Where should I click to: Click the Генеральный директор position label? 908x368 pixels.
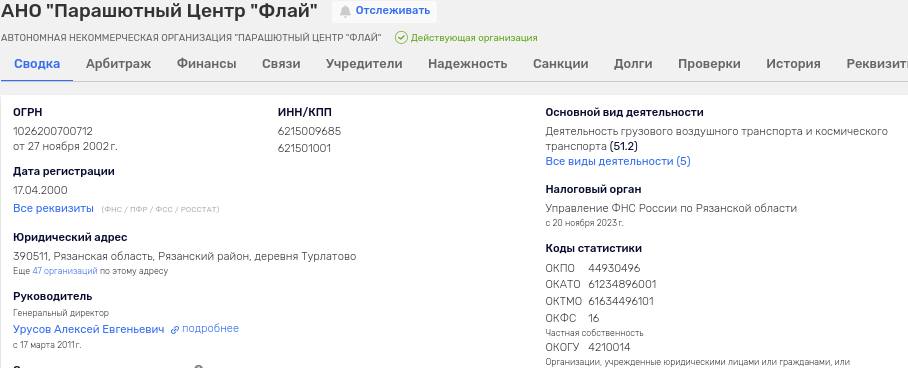(x=61, y=313)
